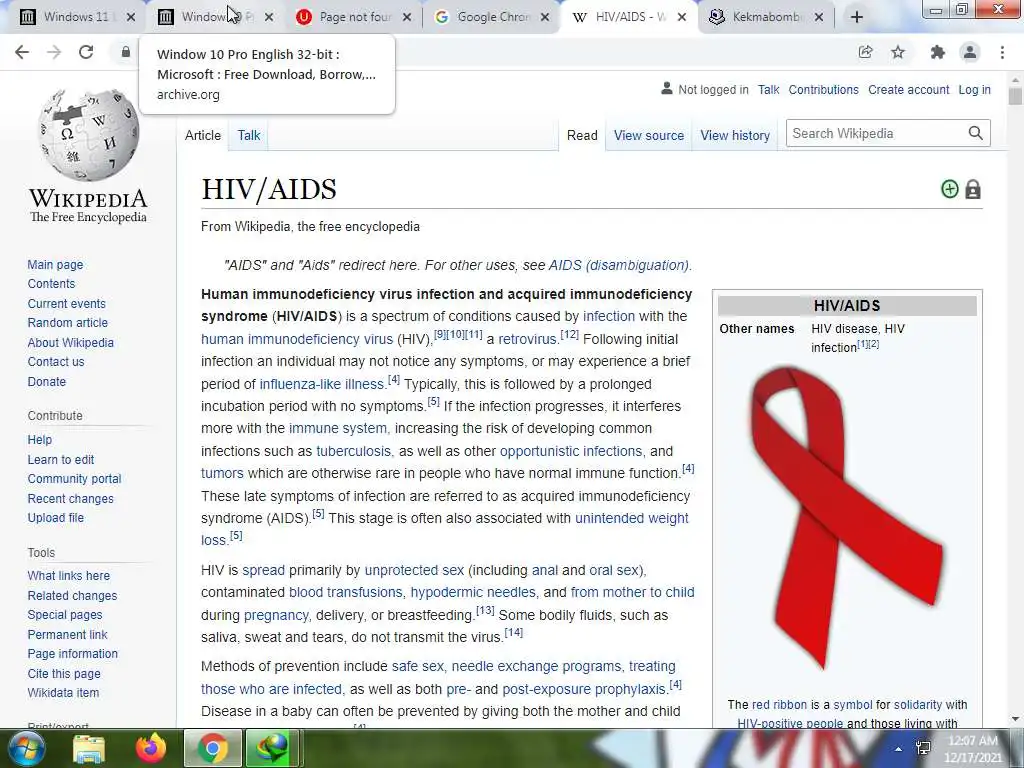
Task: Close the Page not found tab
Action: click(407, 17)
